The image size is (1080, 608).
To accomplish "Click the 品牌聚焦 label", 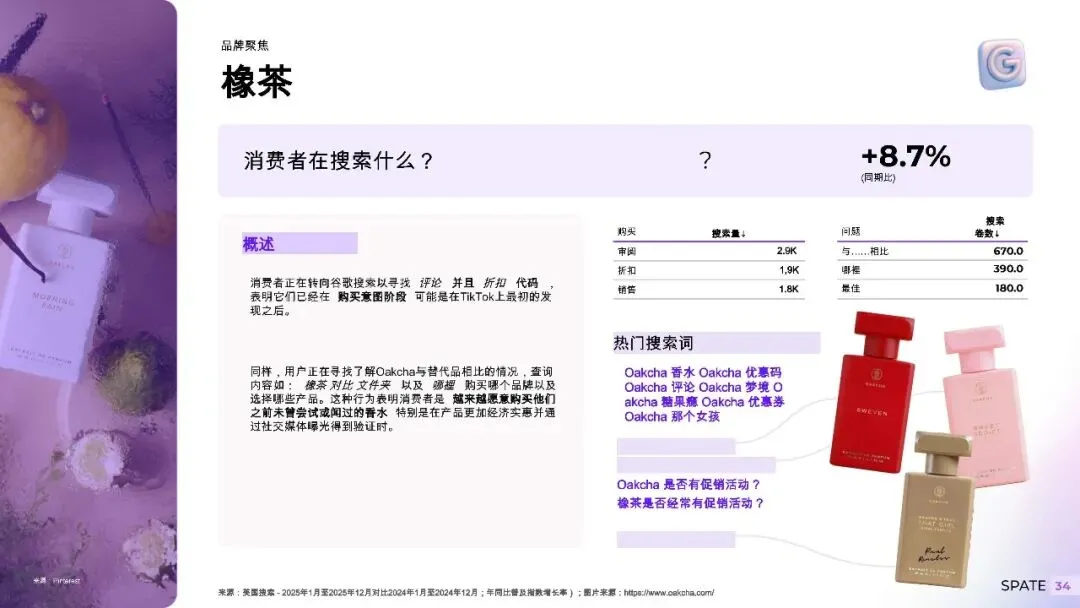I will point(245,46).
